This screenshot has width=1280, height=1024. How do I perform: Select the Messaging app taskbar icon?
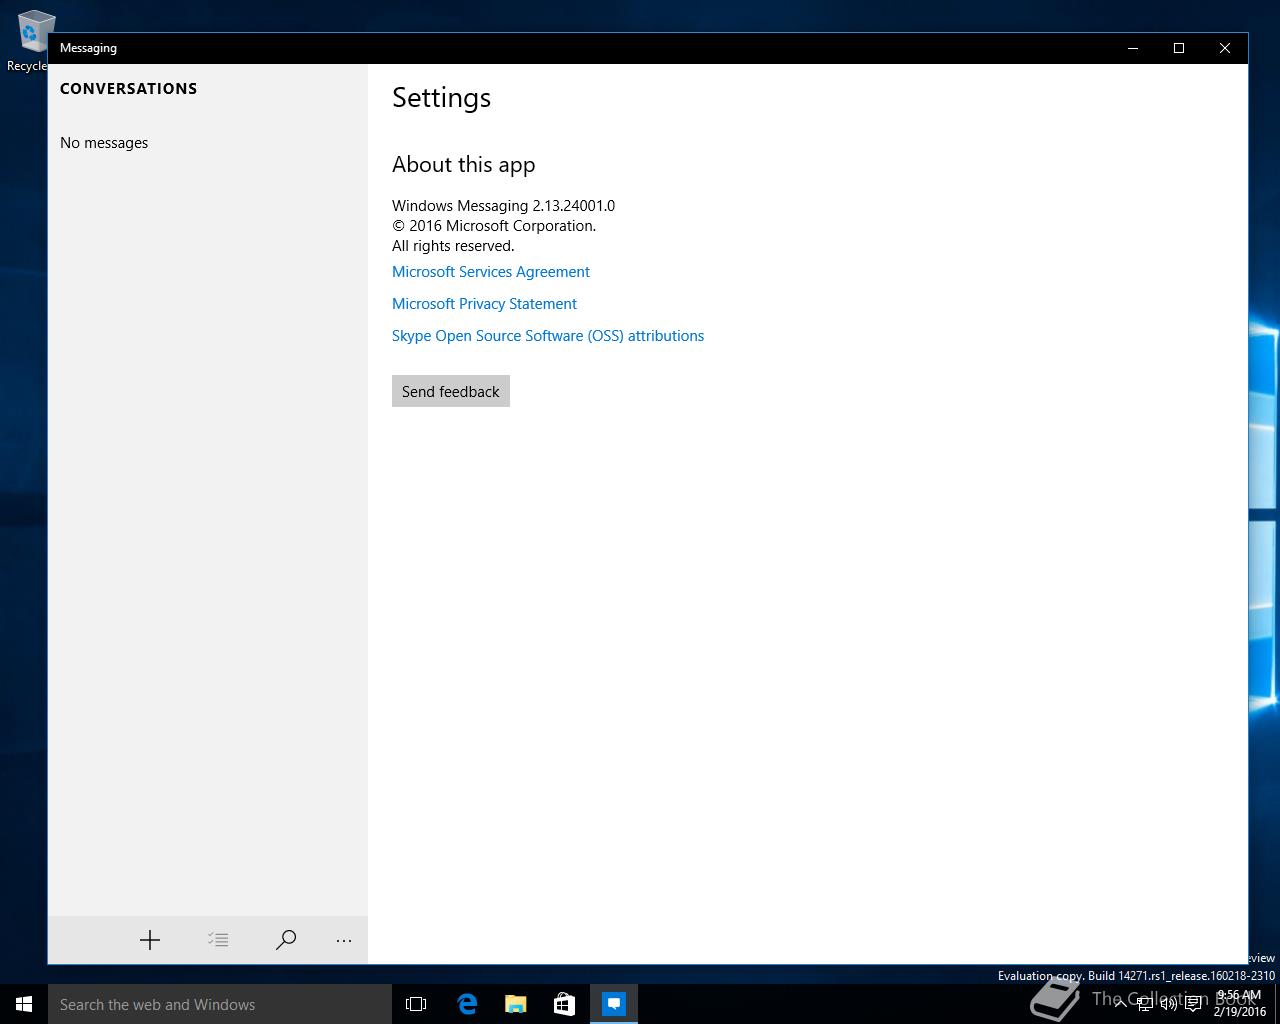pos(614,1004)
